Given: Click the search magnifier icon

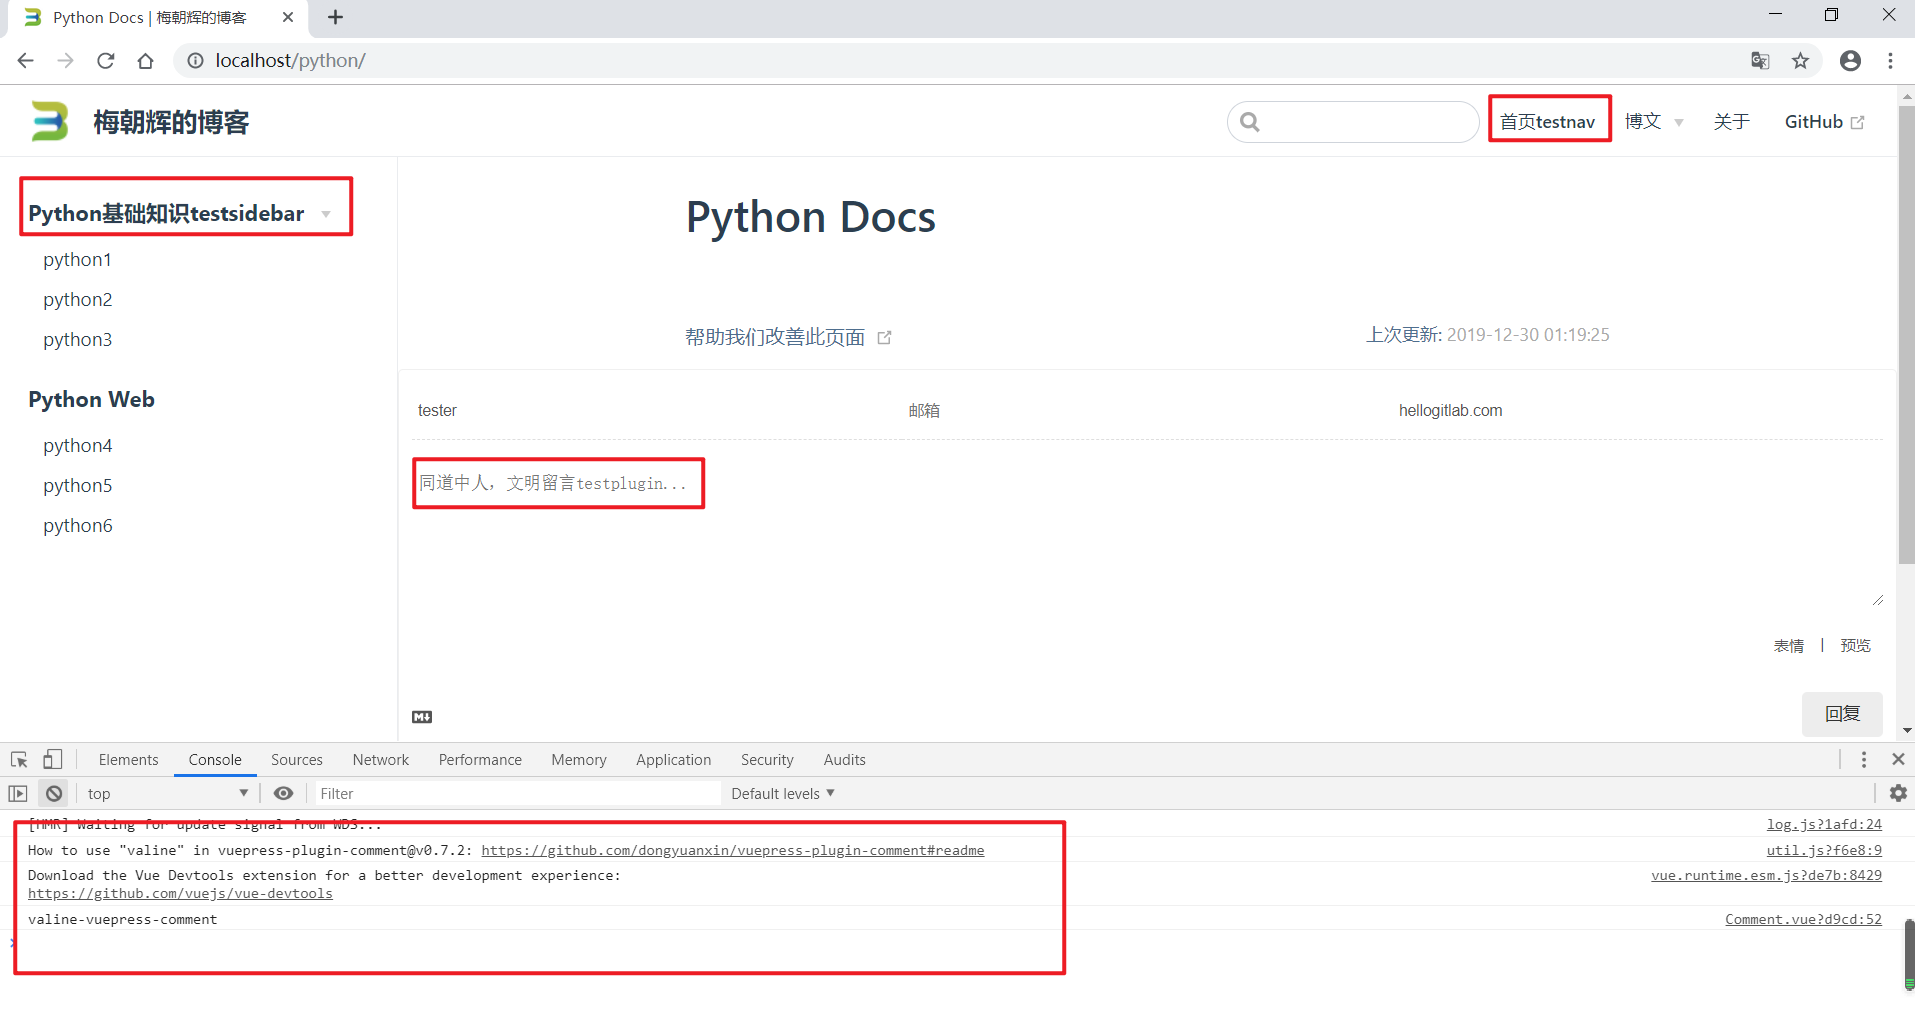Looking at the screenshot, I should pos(1250,122).
